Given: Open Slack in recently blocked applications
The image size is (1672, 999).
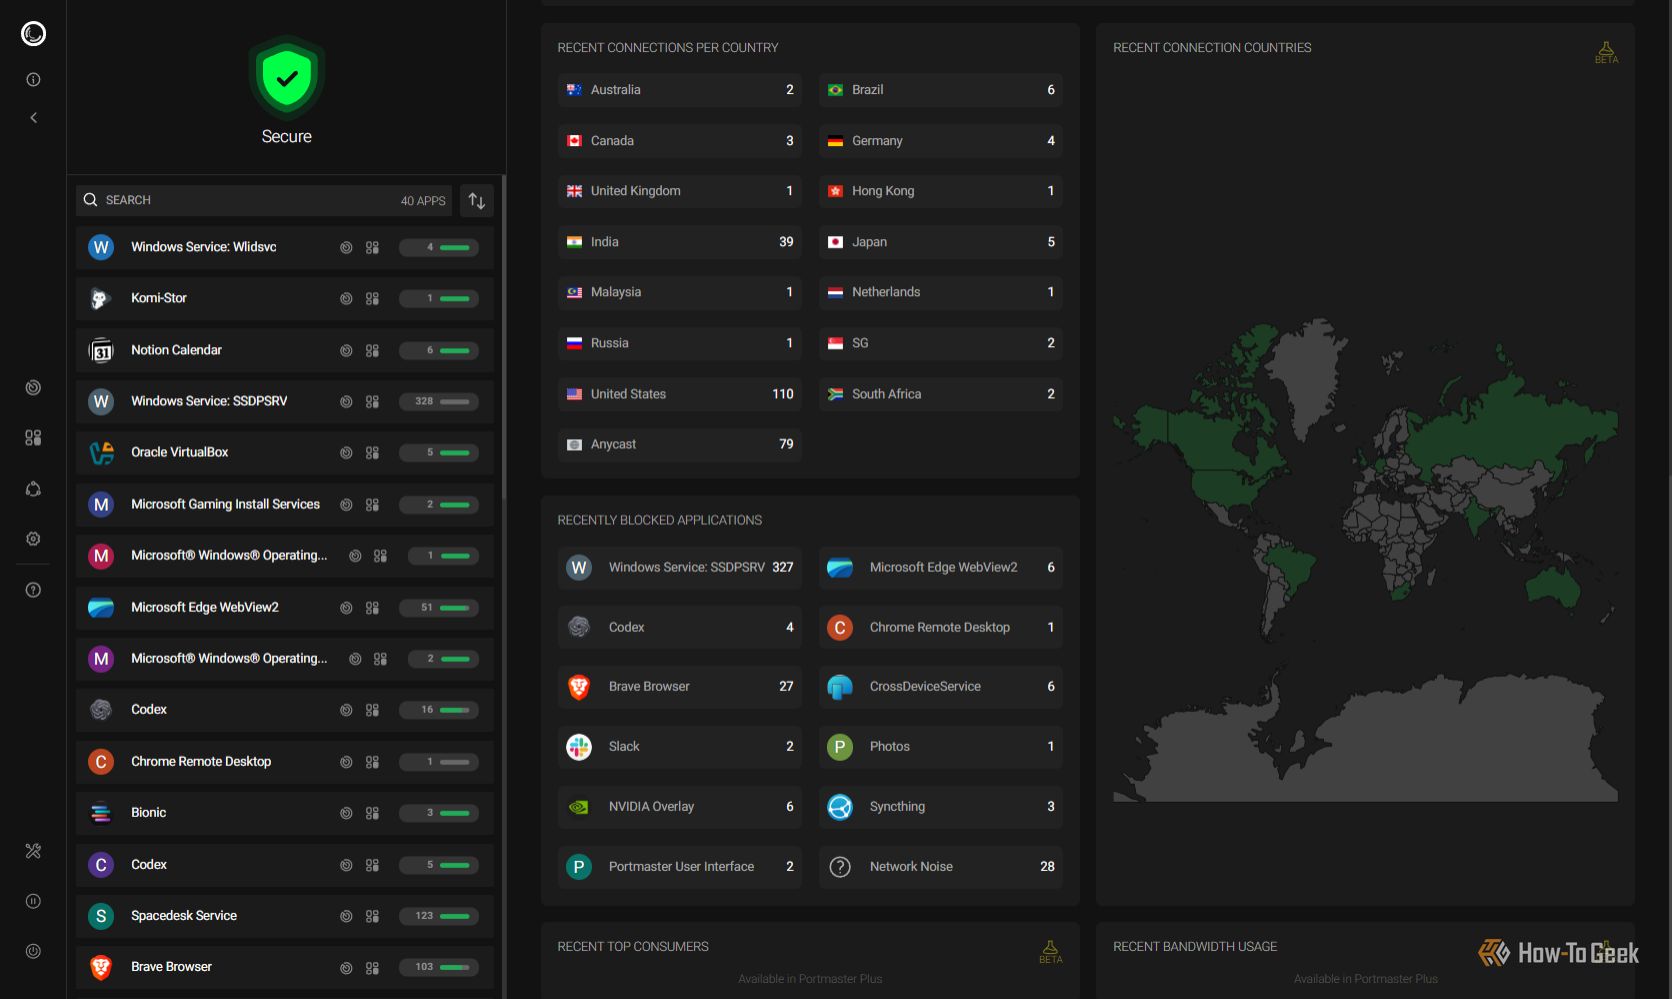Looking at the screenshot, I should [x=680, y=747].
